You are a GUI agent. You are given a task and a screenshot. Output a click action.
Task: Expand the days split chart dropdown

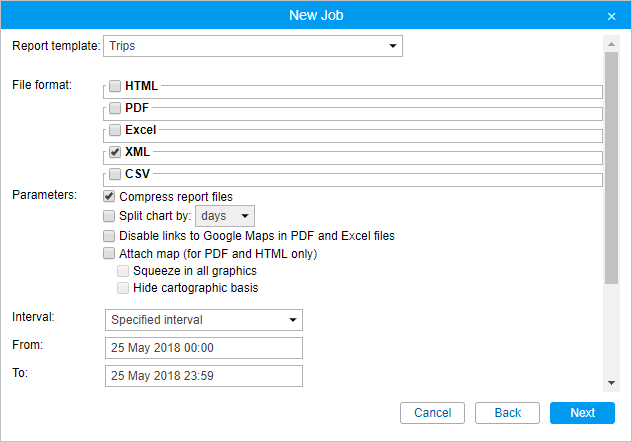point(225,216)
